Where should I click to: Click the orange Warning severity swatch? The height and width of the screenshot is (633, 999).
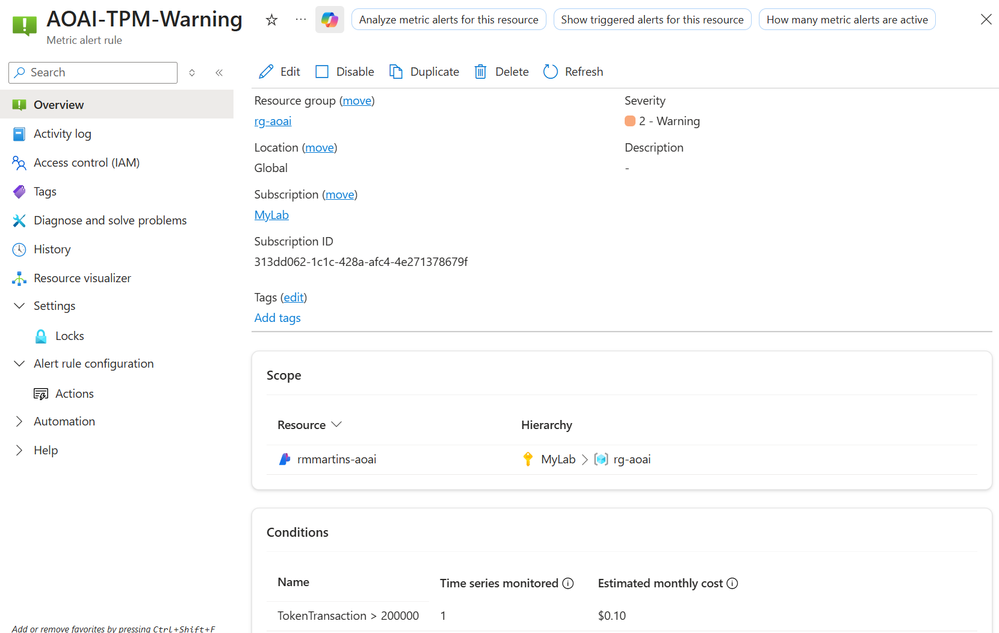click(x=630, y=121)
